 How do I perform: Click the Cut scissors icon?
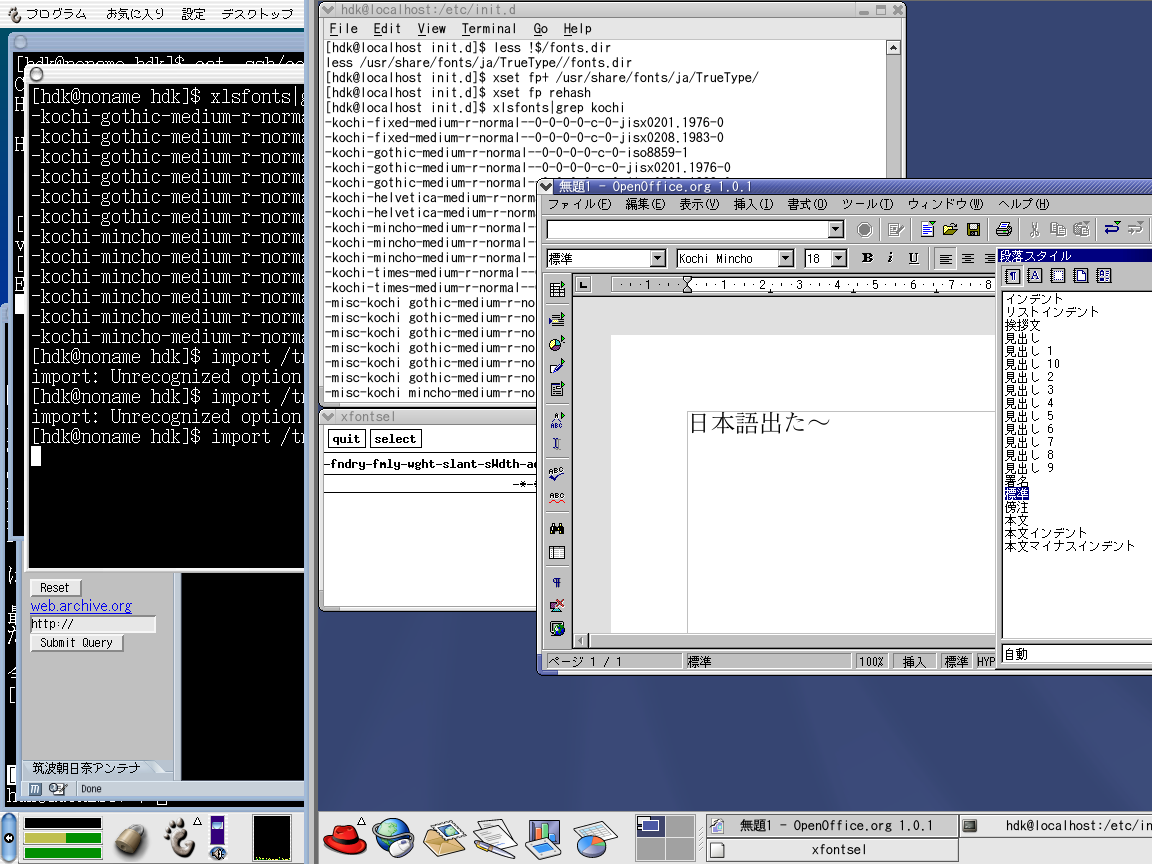pos(1034,230)
